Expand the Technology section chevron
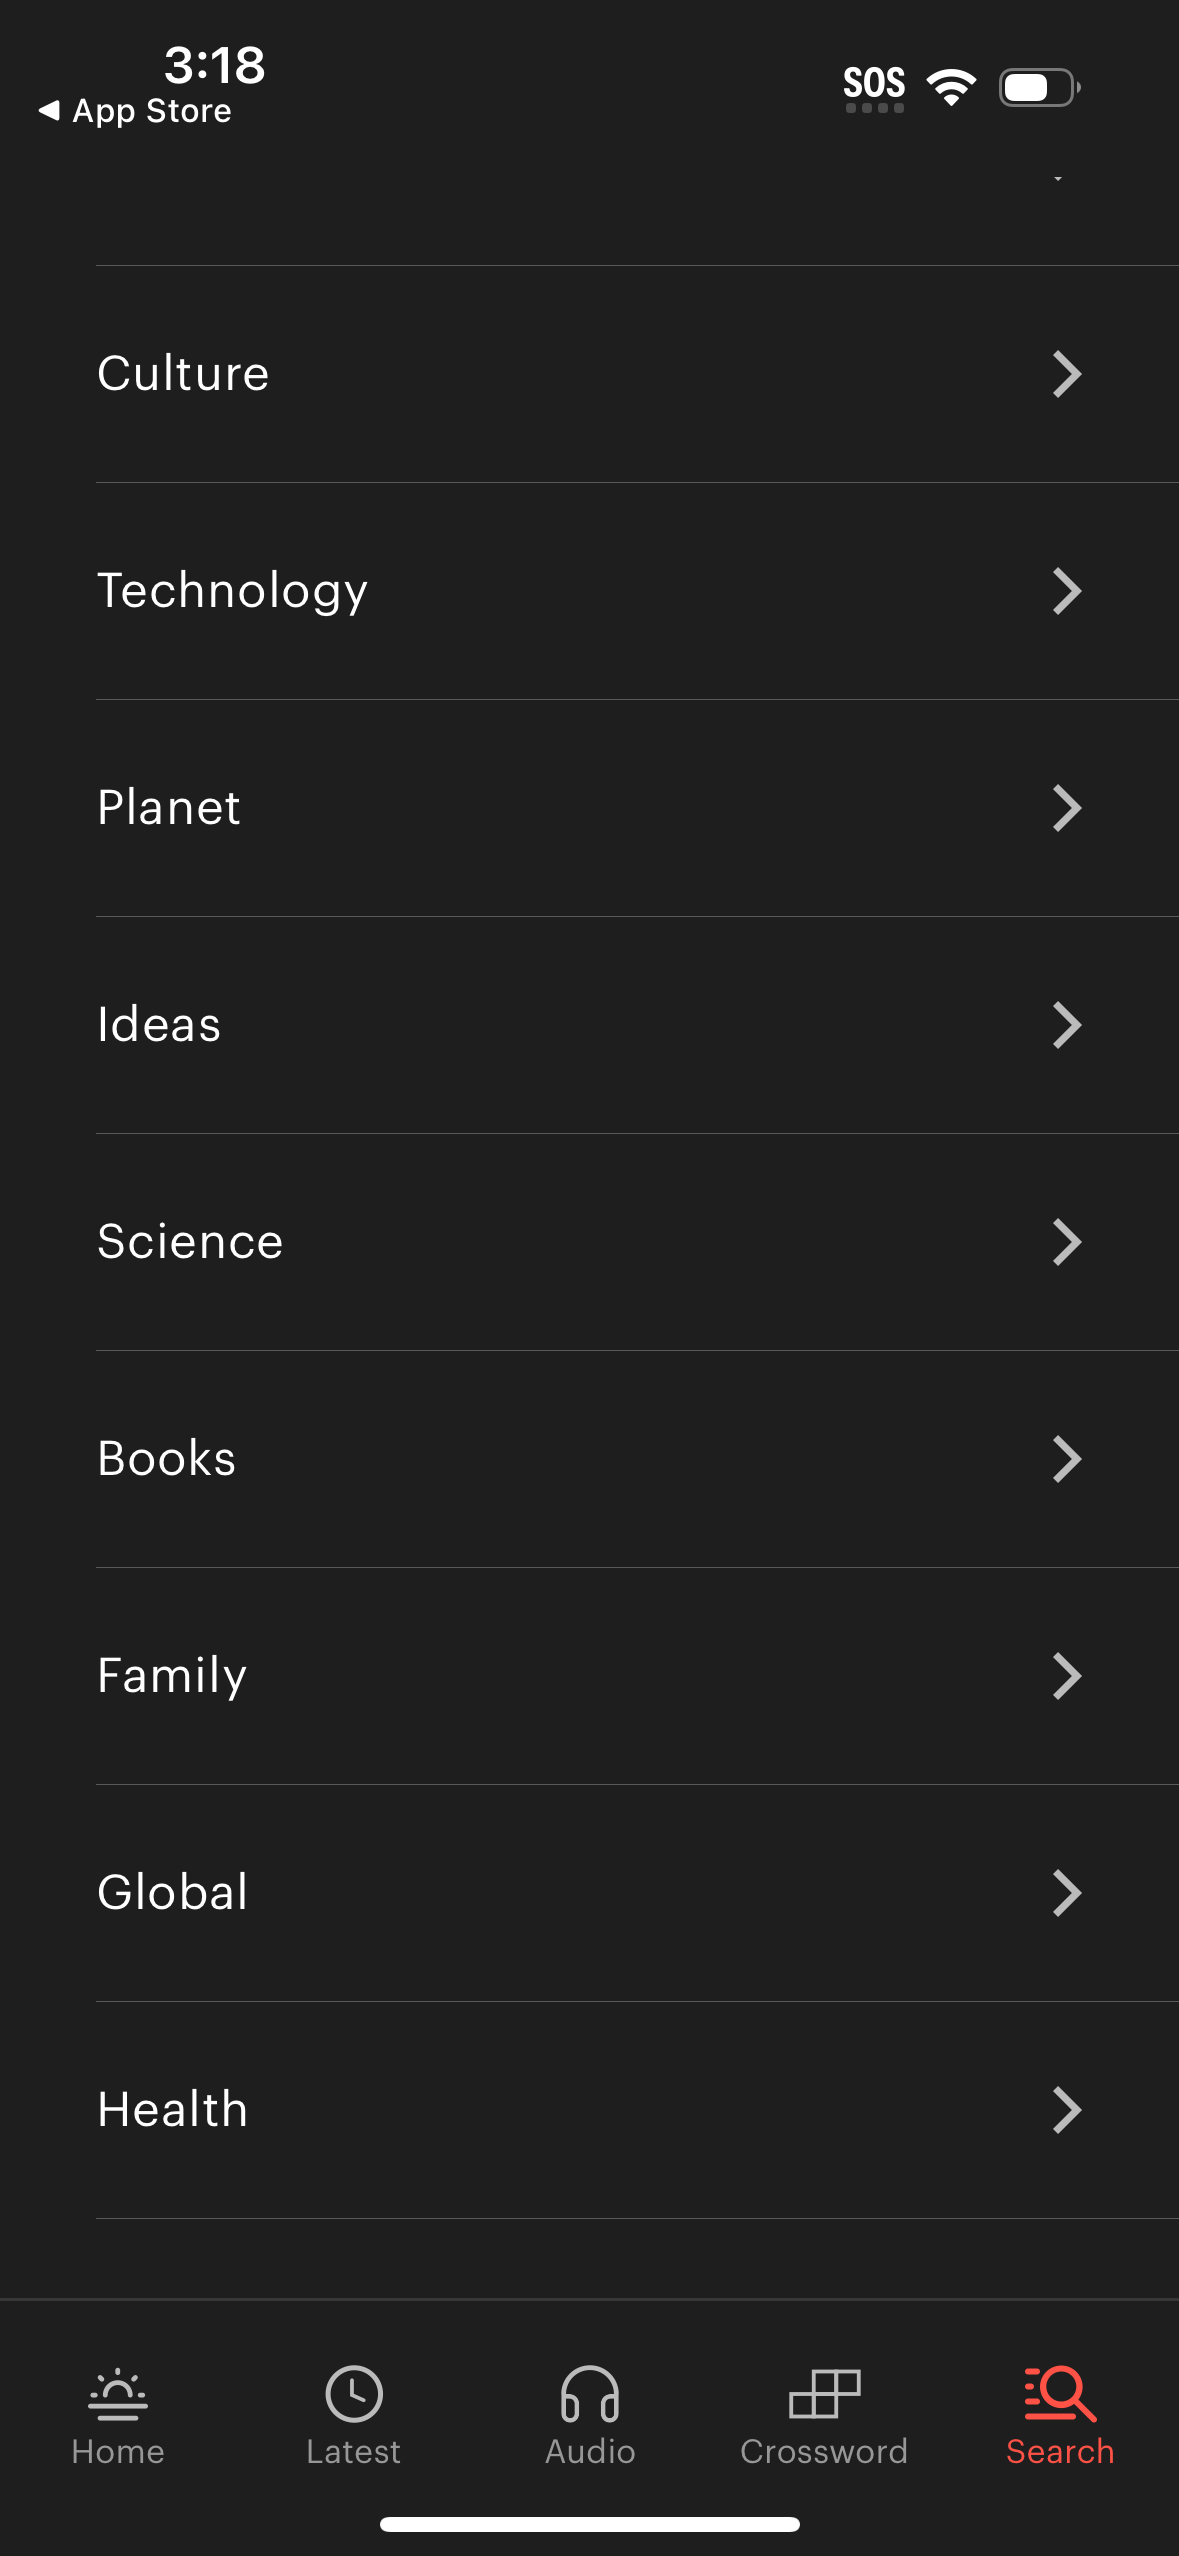This screenshot has height=2556, width=1179. tap(1067, 591)
